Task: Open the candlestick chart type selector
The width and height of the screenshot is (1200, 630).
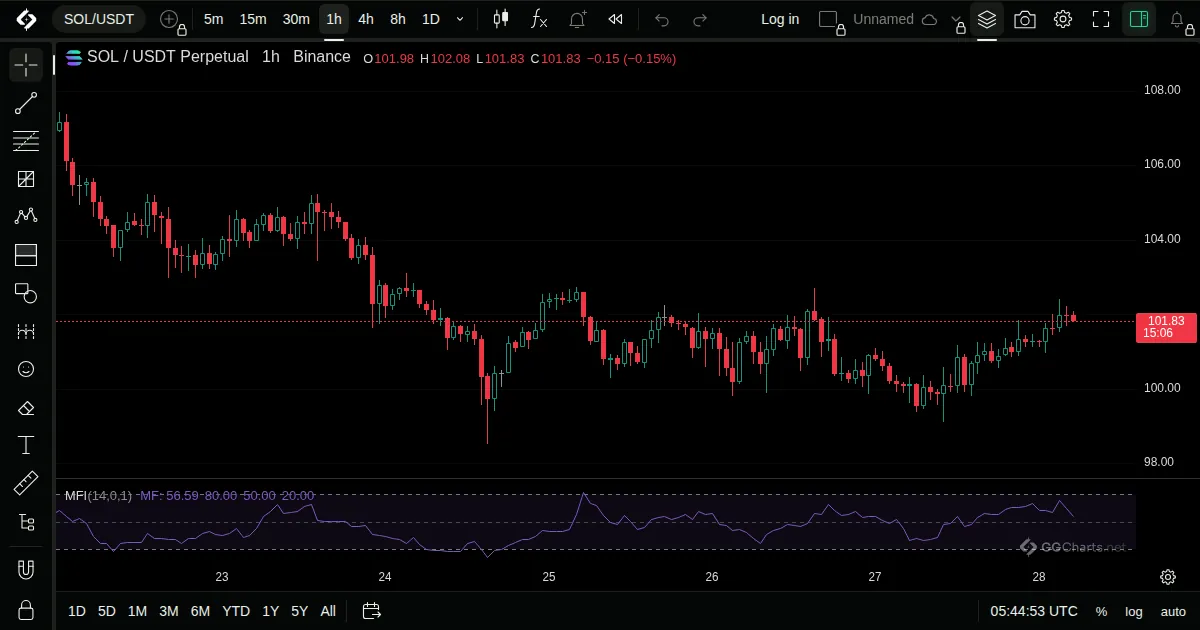Action: (501, 19)
